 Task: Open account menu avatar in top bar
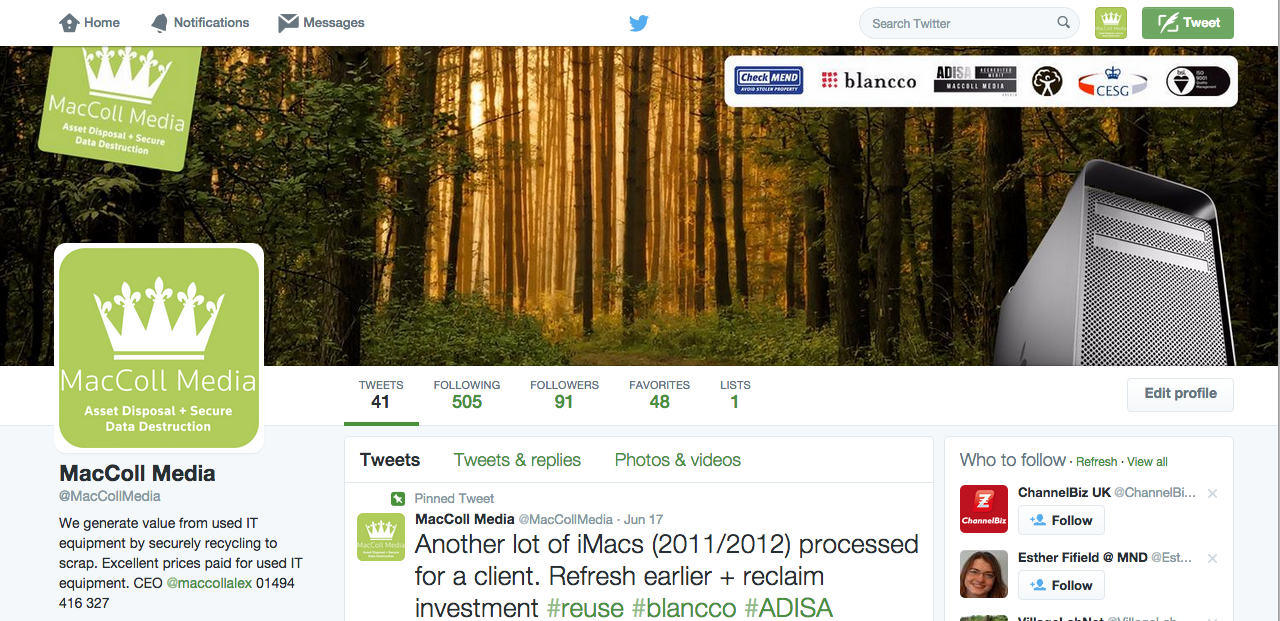tap(1111, 23)
